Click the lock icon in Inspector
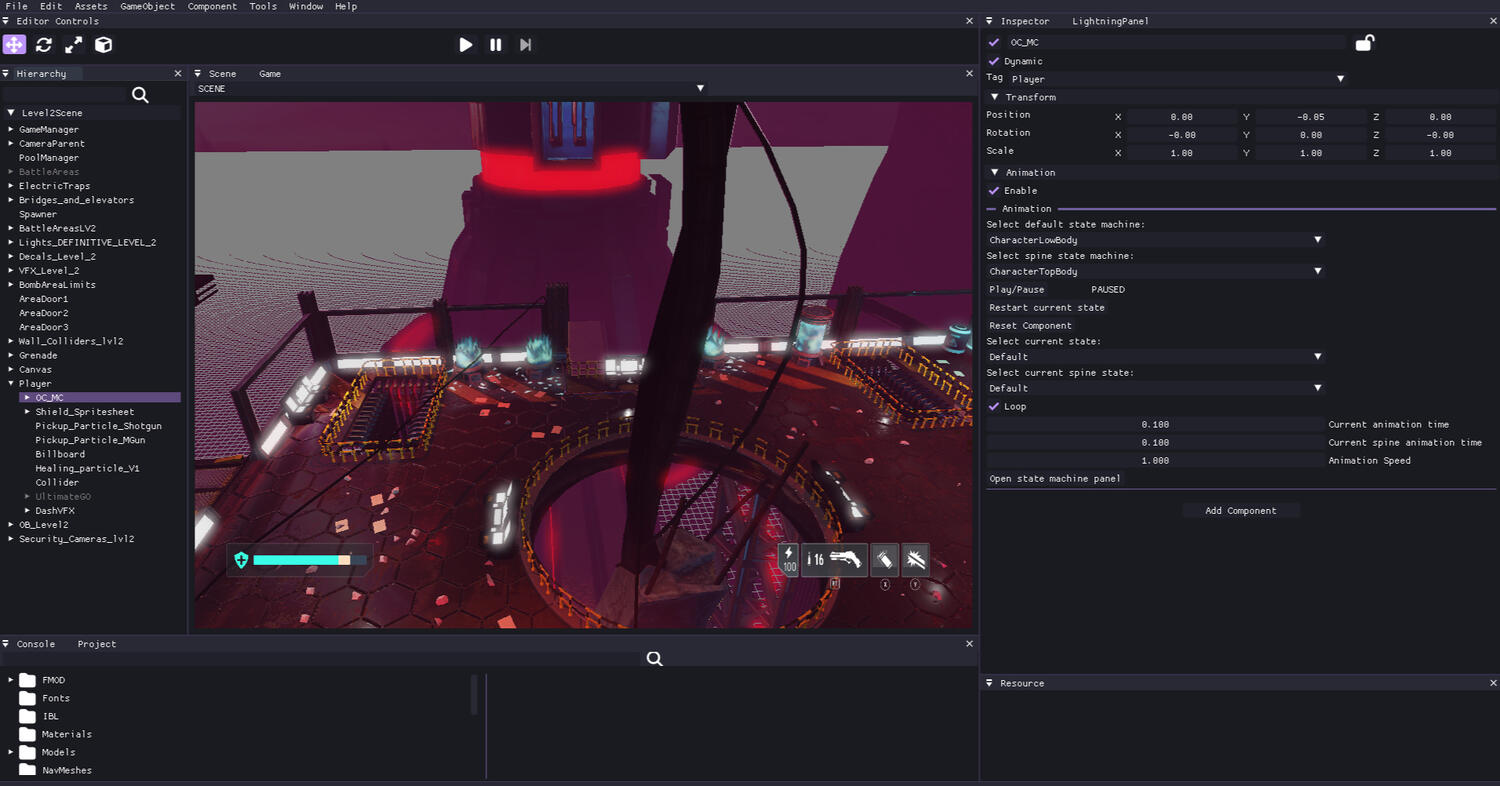The width and height of the screenshot is (1500, 786). [x=1364, y=42]
